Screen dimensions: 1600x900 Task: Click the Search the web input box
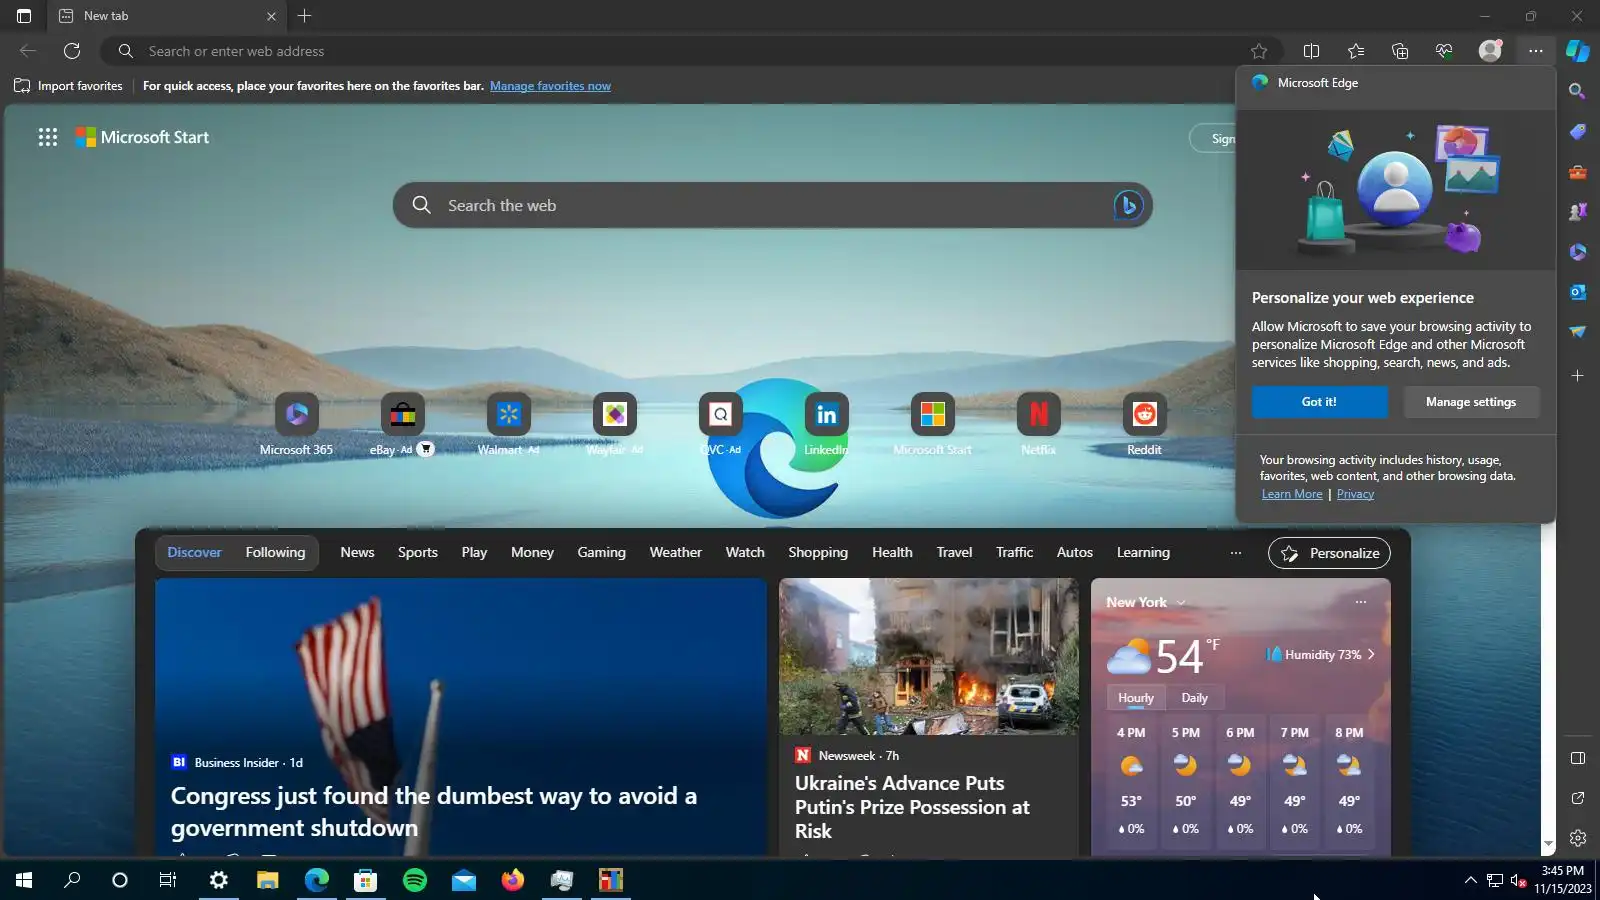[x=772, y=205]
